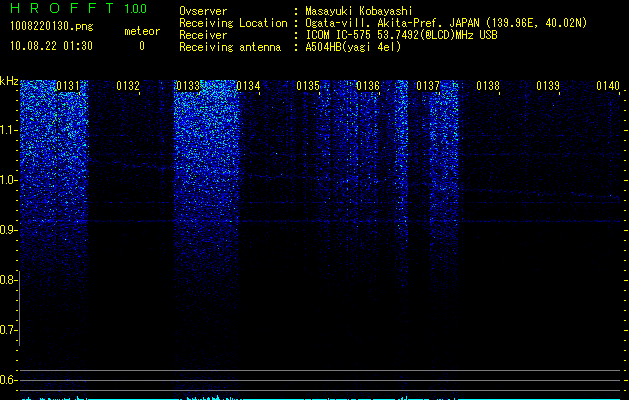Click the 0.8 kHz axis label

(x=9, y=280)
